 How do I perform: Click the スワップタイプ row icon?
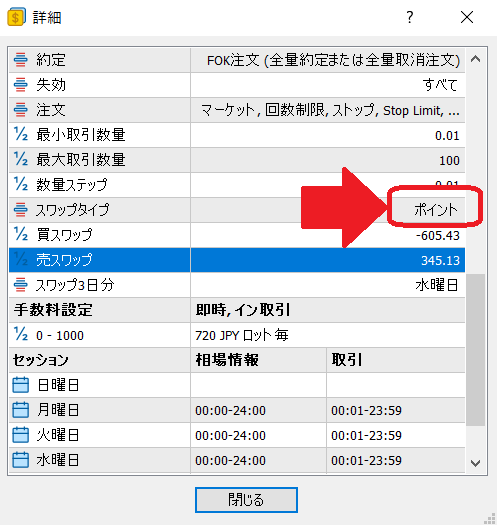20,210
